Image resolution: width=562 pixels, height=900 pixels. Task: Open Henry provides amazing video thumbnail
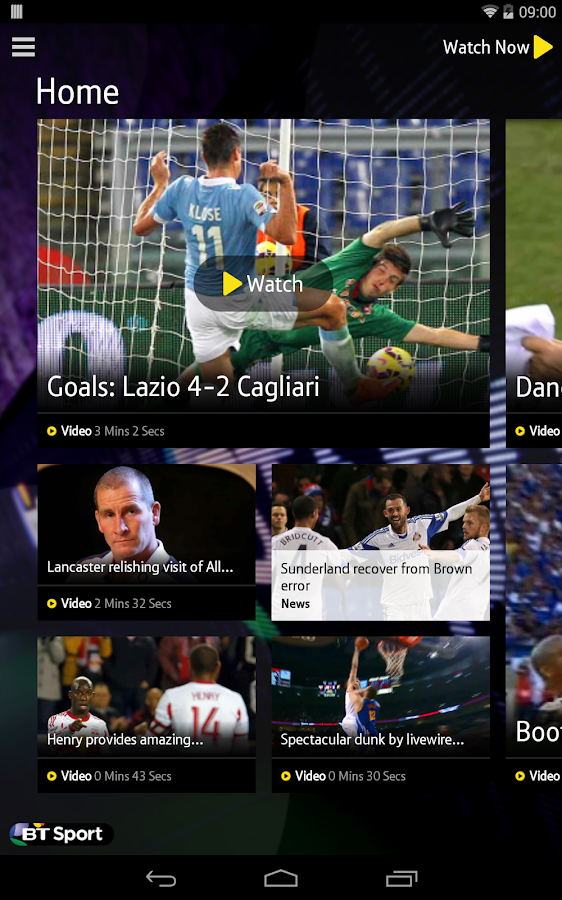(x=146, y=697)
